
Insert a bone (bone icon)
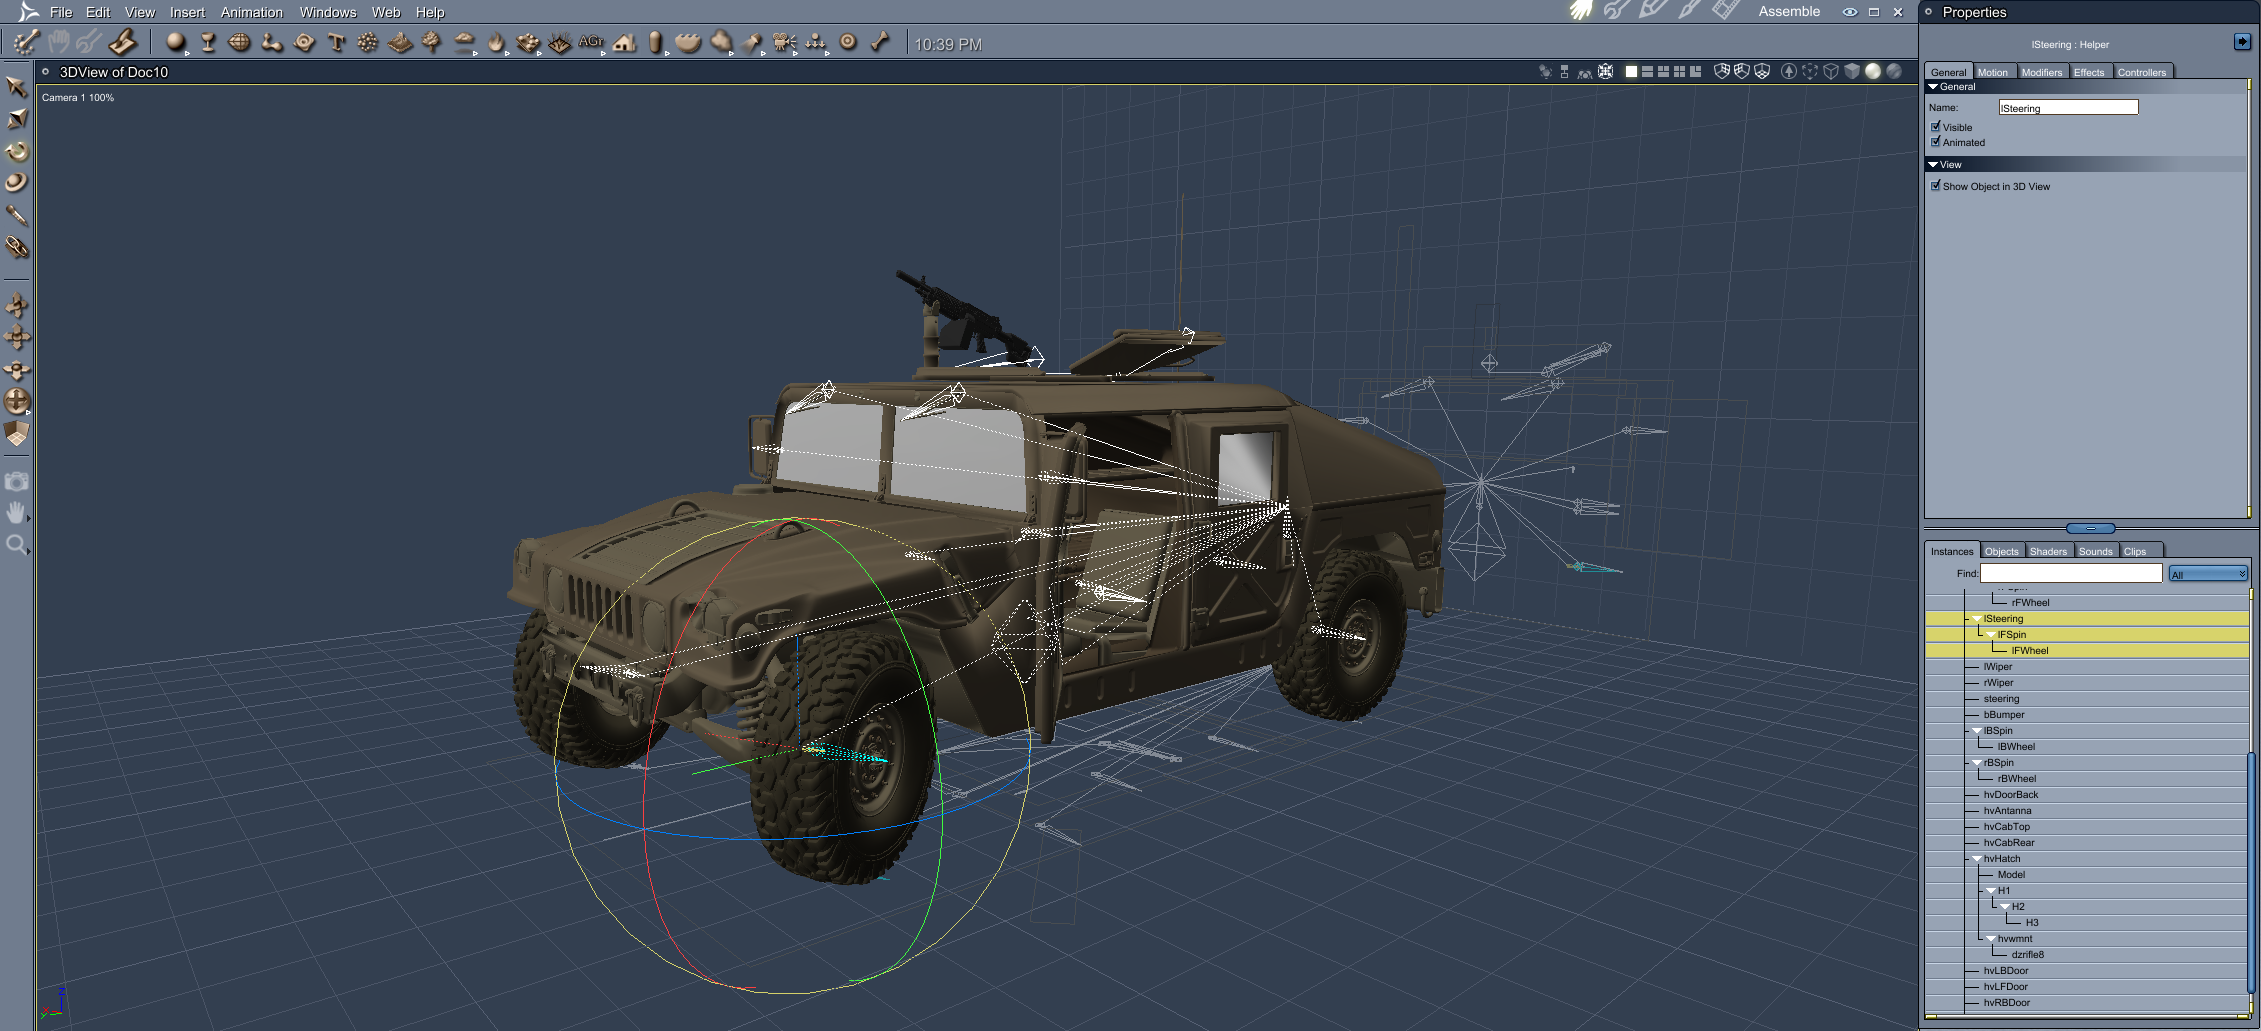point(880,42)
